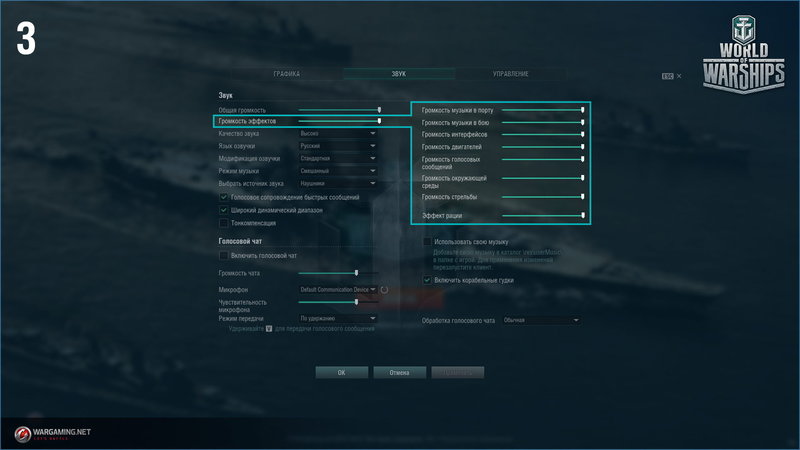Click Громкость окружающей среды slider
800x450 pixels.
[543, 178]
